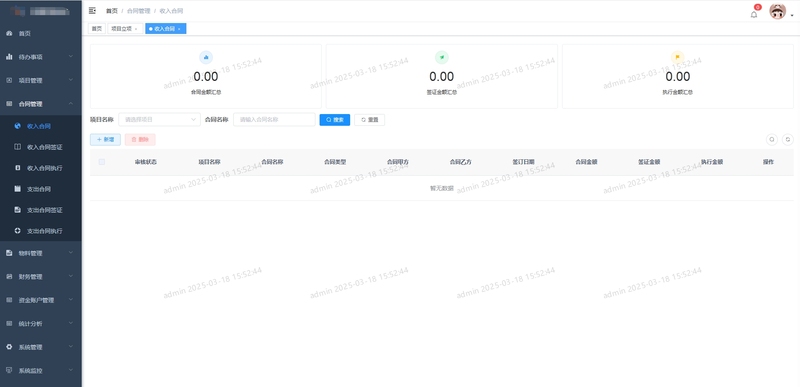Click the 资金账户管理 sidebar icon
This screenshot has height=387, width=800.
(9, 300)
